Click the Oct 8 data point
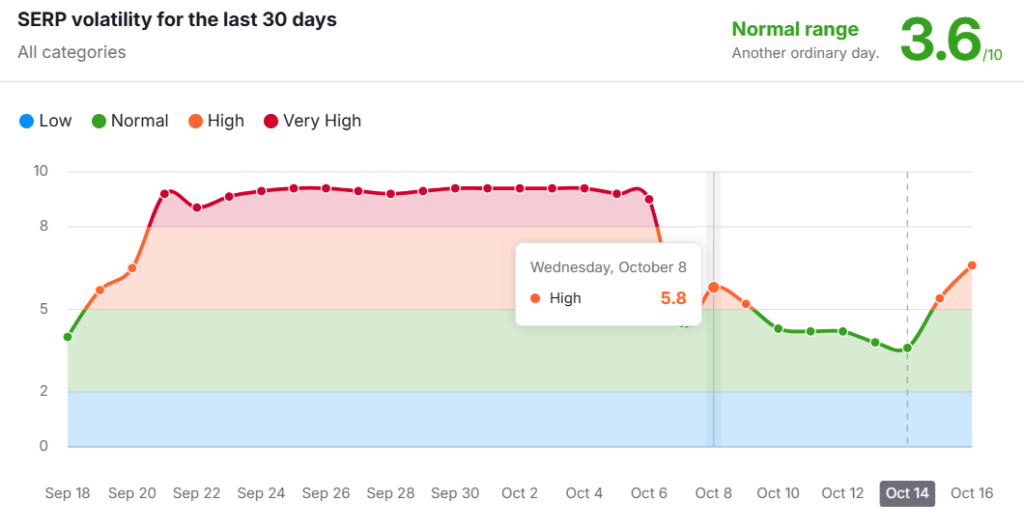Viewport: 1024px width, 529px height. pos(713,287)
